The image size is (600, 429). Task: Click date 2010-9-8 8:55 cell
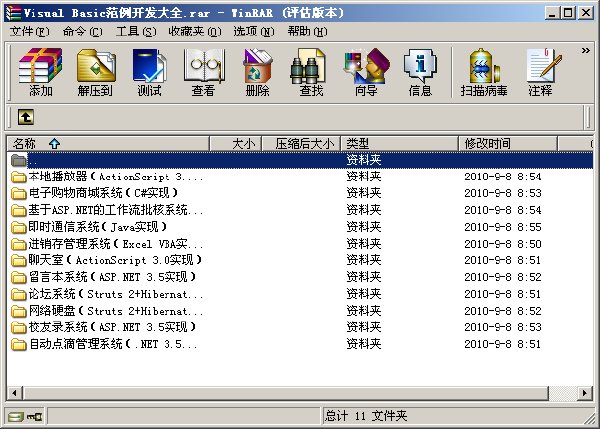503,227
